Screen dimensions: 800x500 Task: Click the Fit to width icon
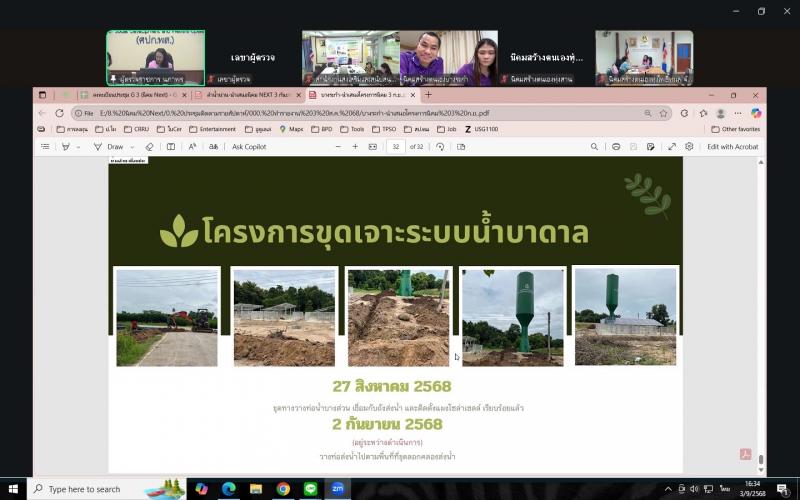coord(373,147)
